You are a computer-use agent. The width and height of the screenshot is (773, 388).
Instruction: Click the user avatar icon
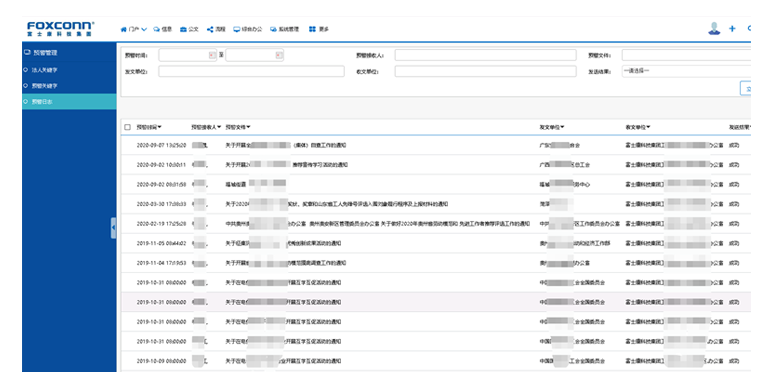(714, 29)
